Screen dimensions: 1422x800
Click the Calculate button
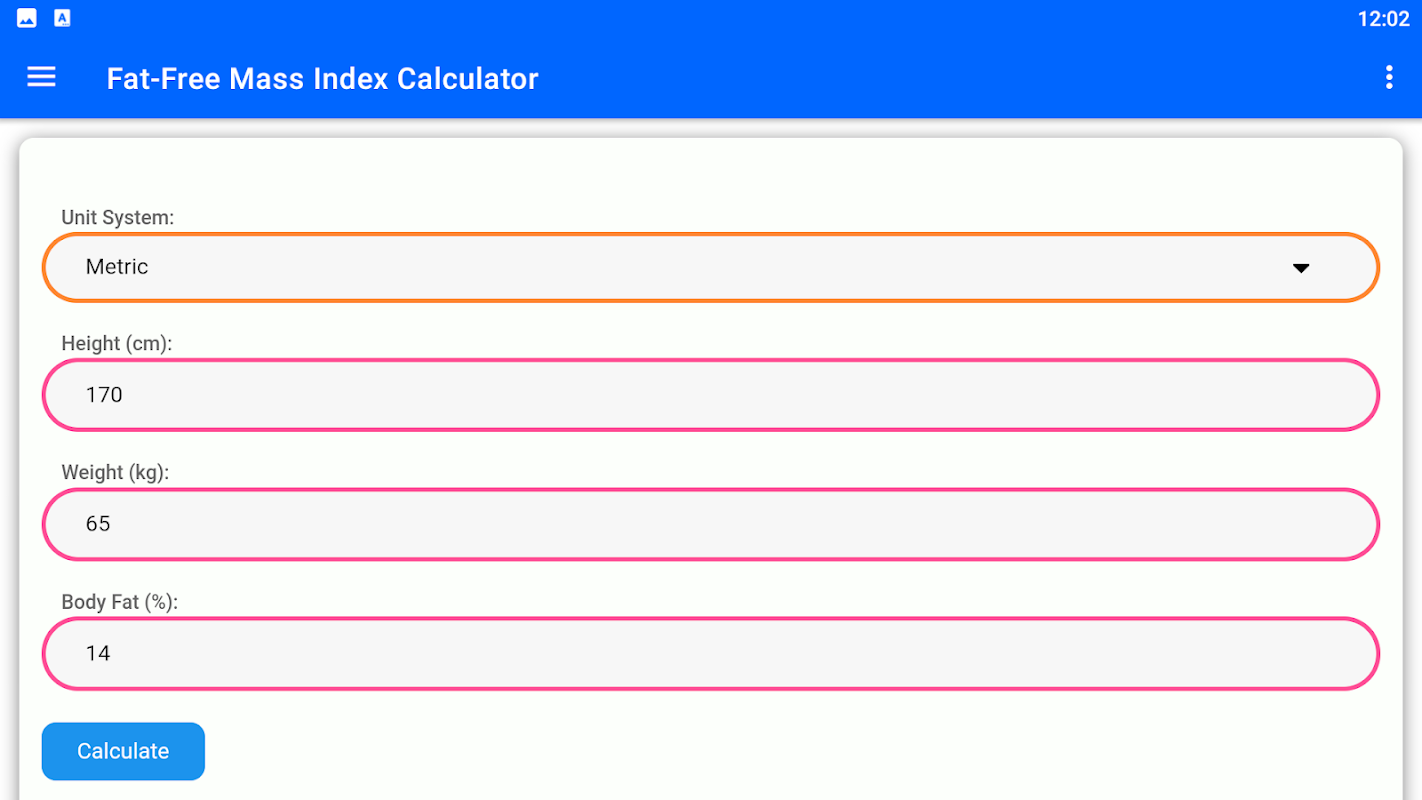(123, 751)
